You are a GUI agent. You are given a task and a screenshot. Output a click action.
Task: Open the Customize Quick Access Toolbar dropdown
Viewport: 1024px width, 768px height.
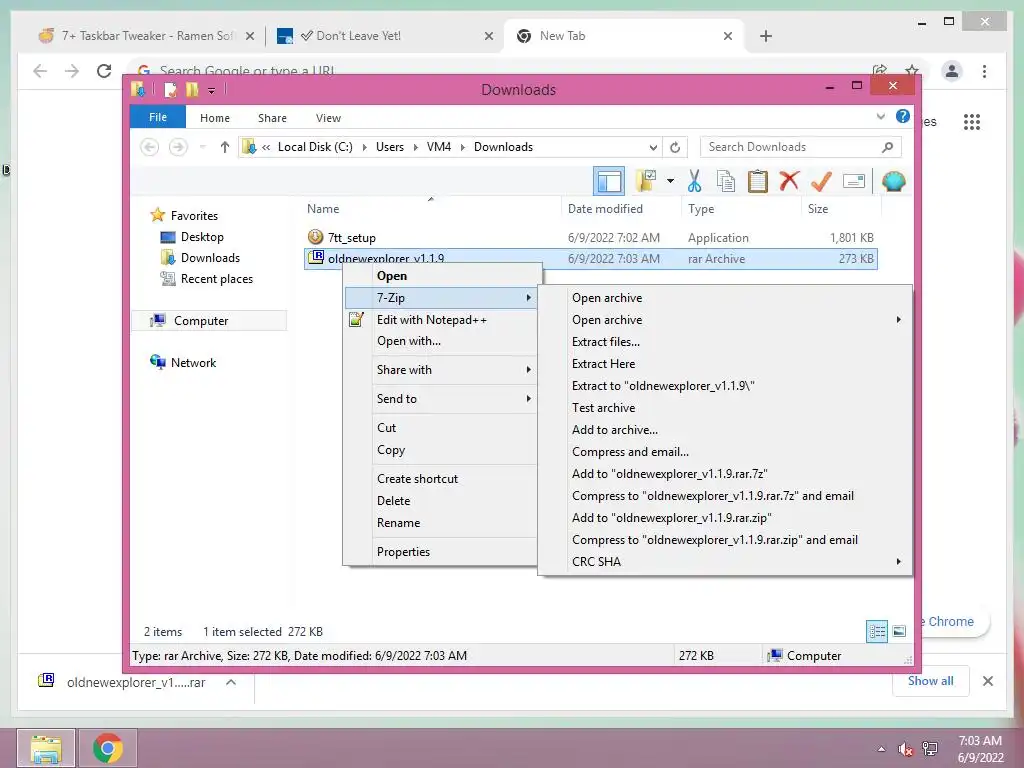pyautogui.click(x=212, y=90)
